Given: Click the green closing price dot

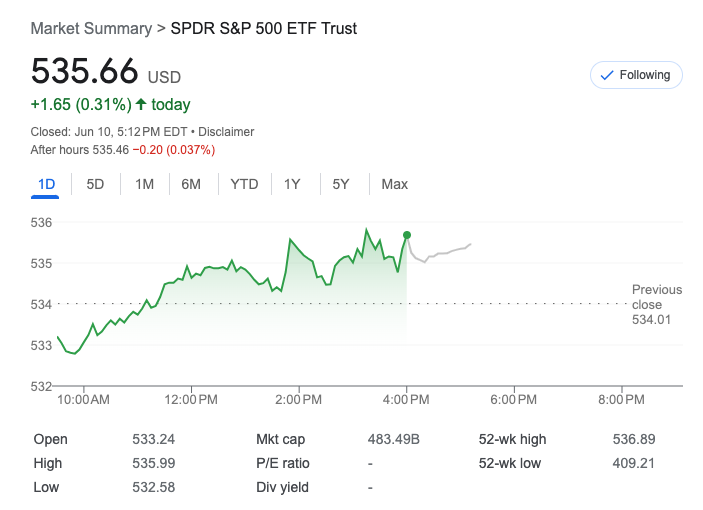Looking at the screenshot, I should point(406,235).
